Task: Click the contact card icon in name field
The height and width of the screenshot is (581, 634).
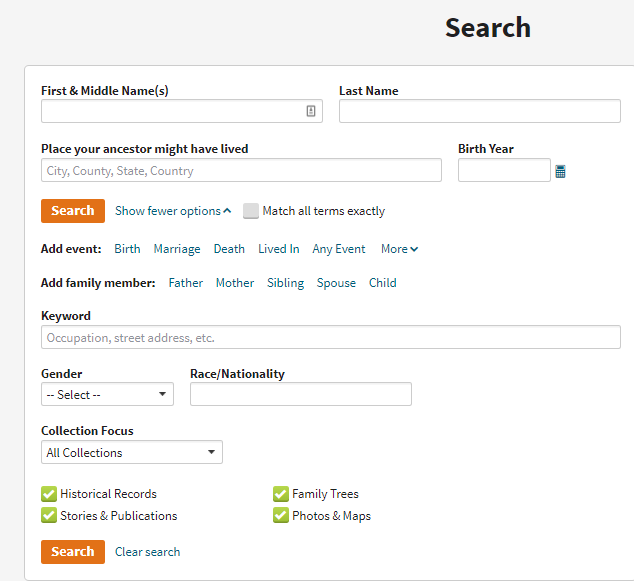Action: 311,111
